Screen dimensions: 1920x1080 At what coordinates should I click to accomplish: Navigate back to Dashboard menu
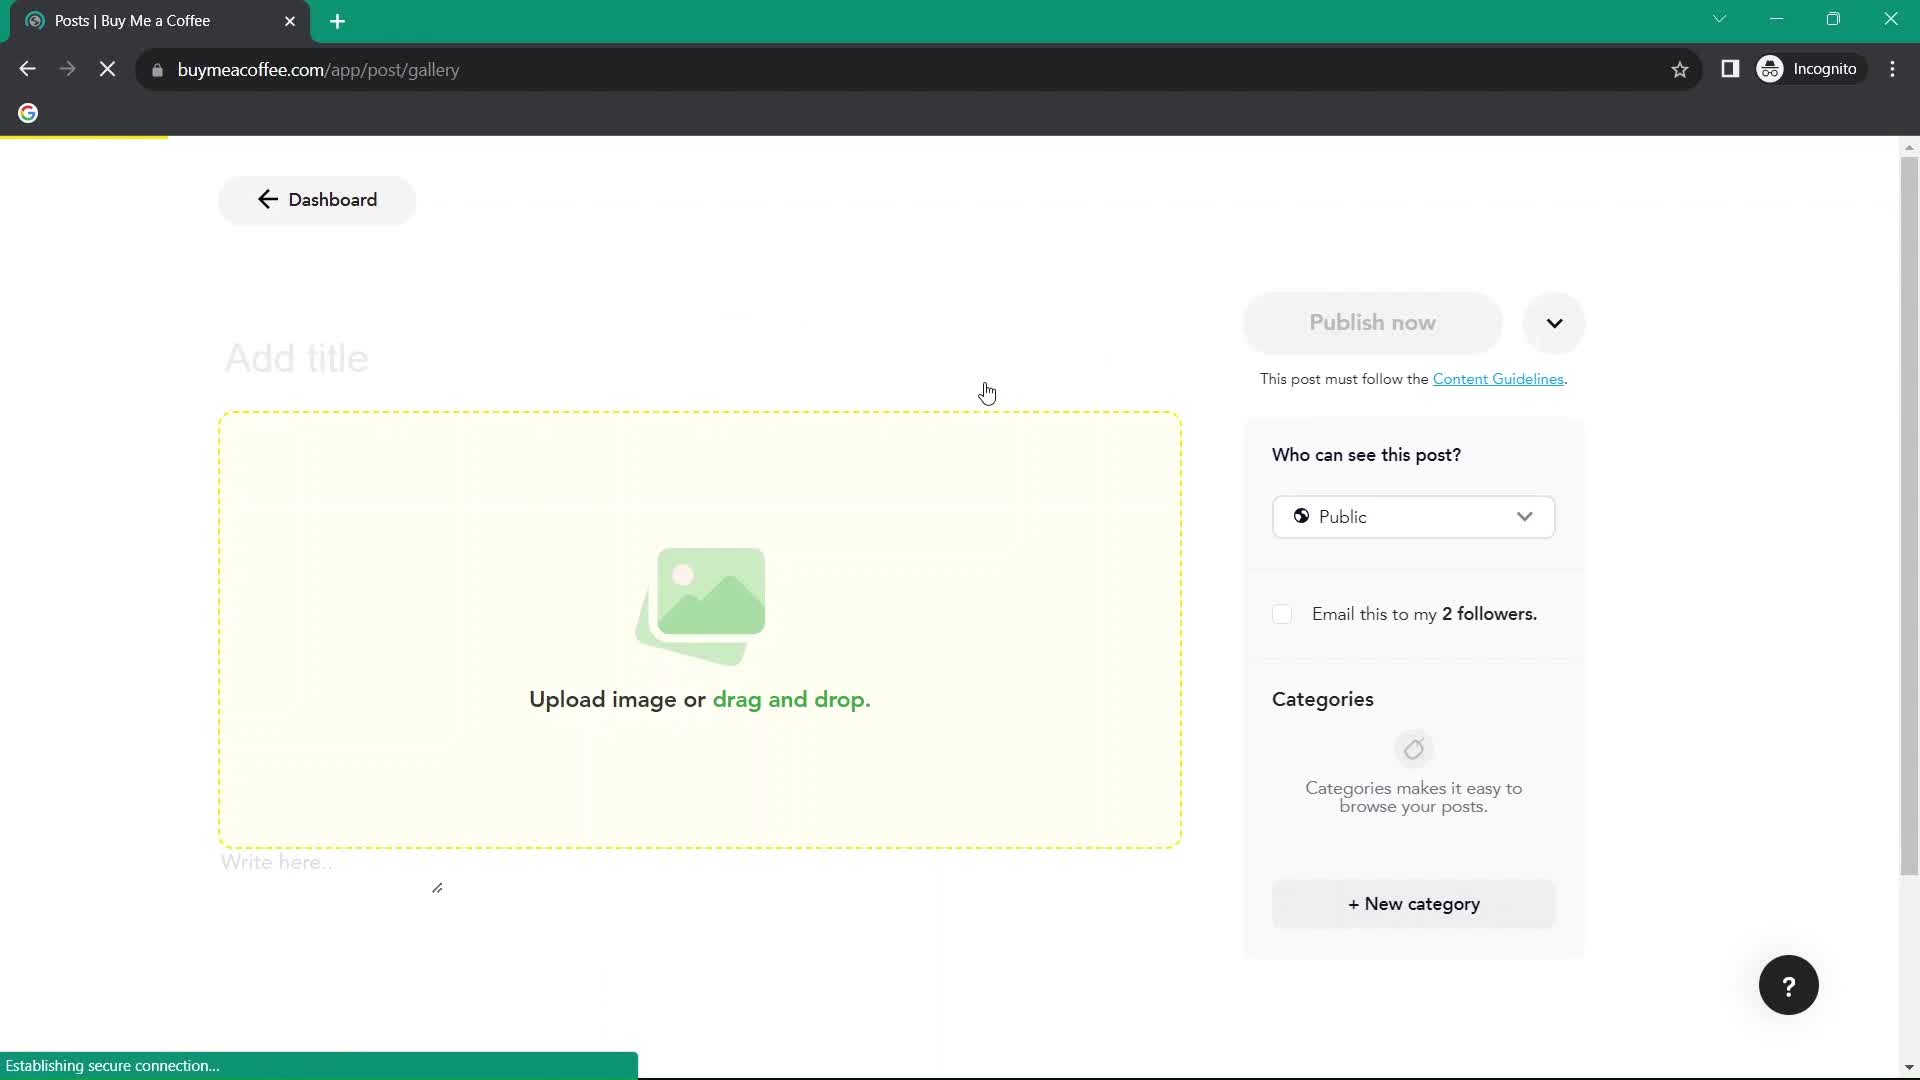pos(315,199)
